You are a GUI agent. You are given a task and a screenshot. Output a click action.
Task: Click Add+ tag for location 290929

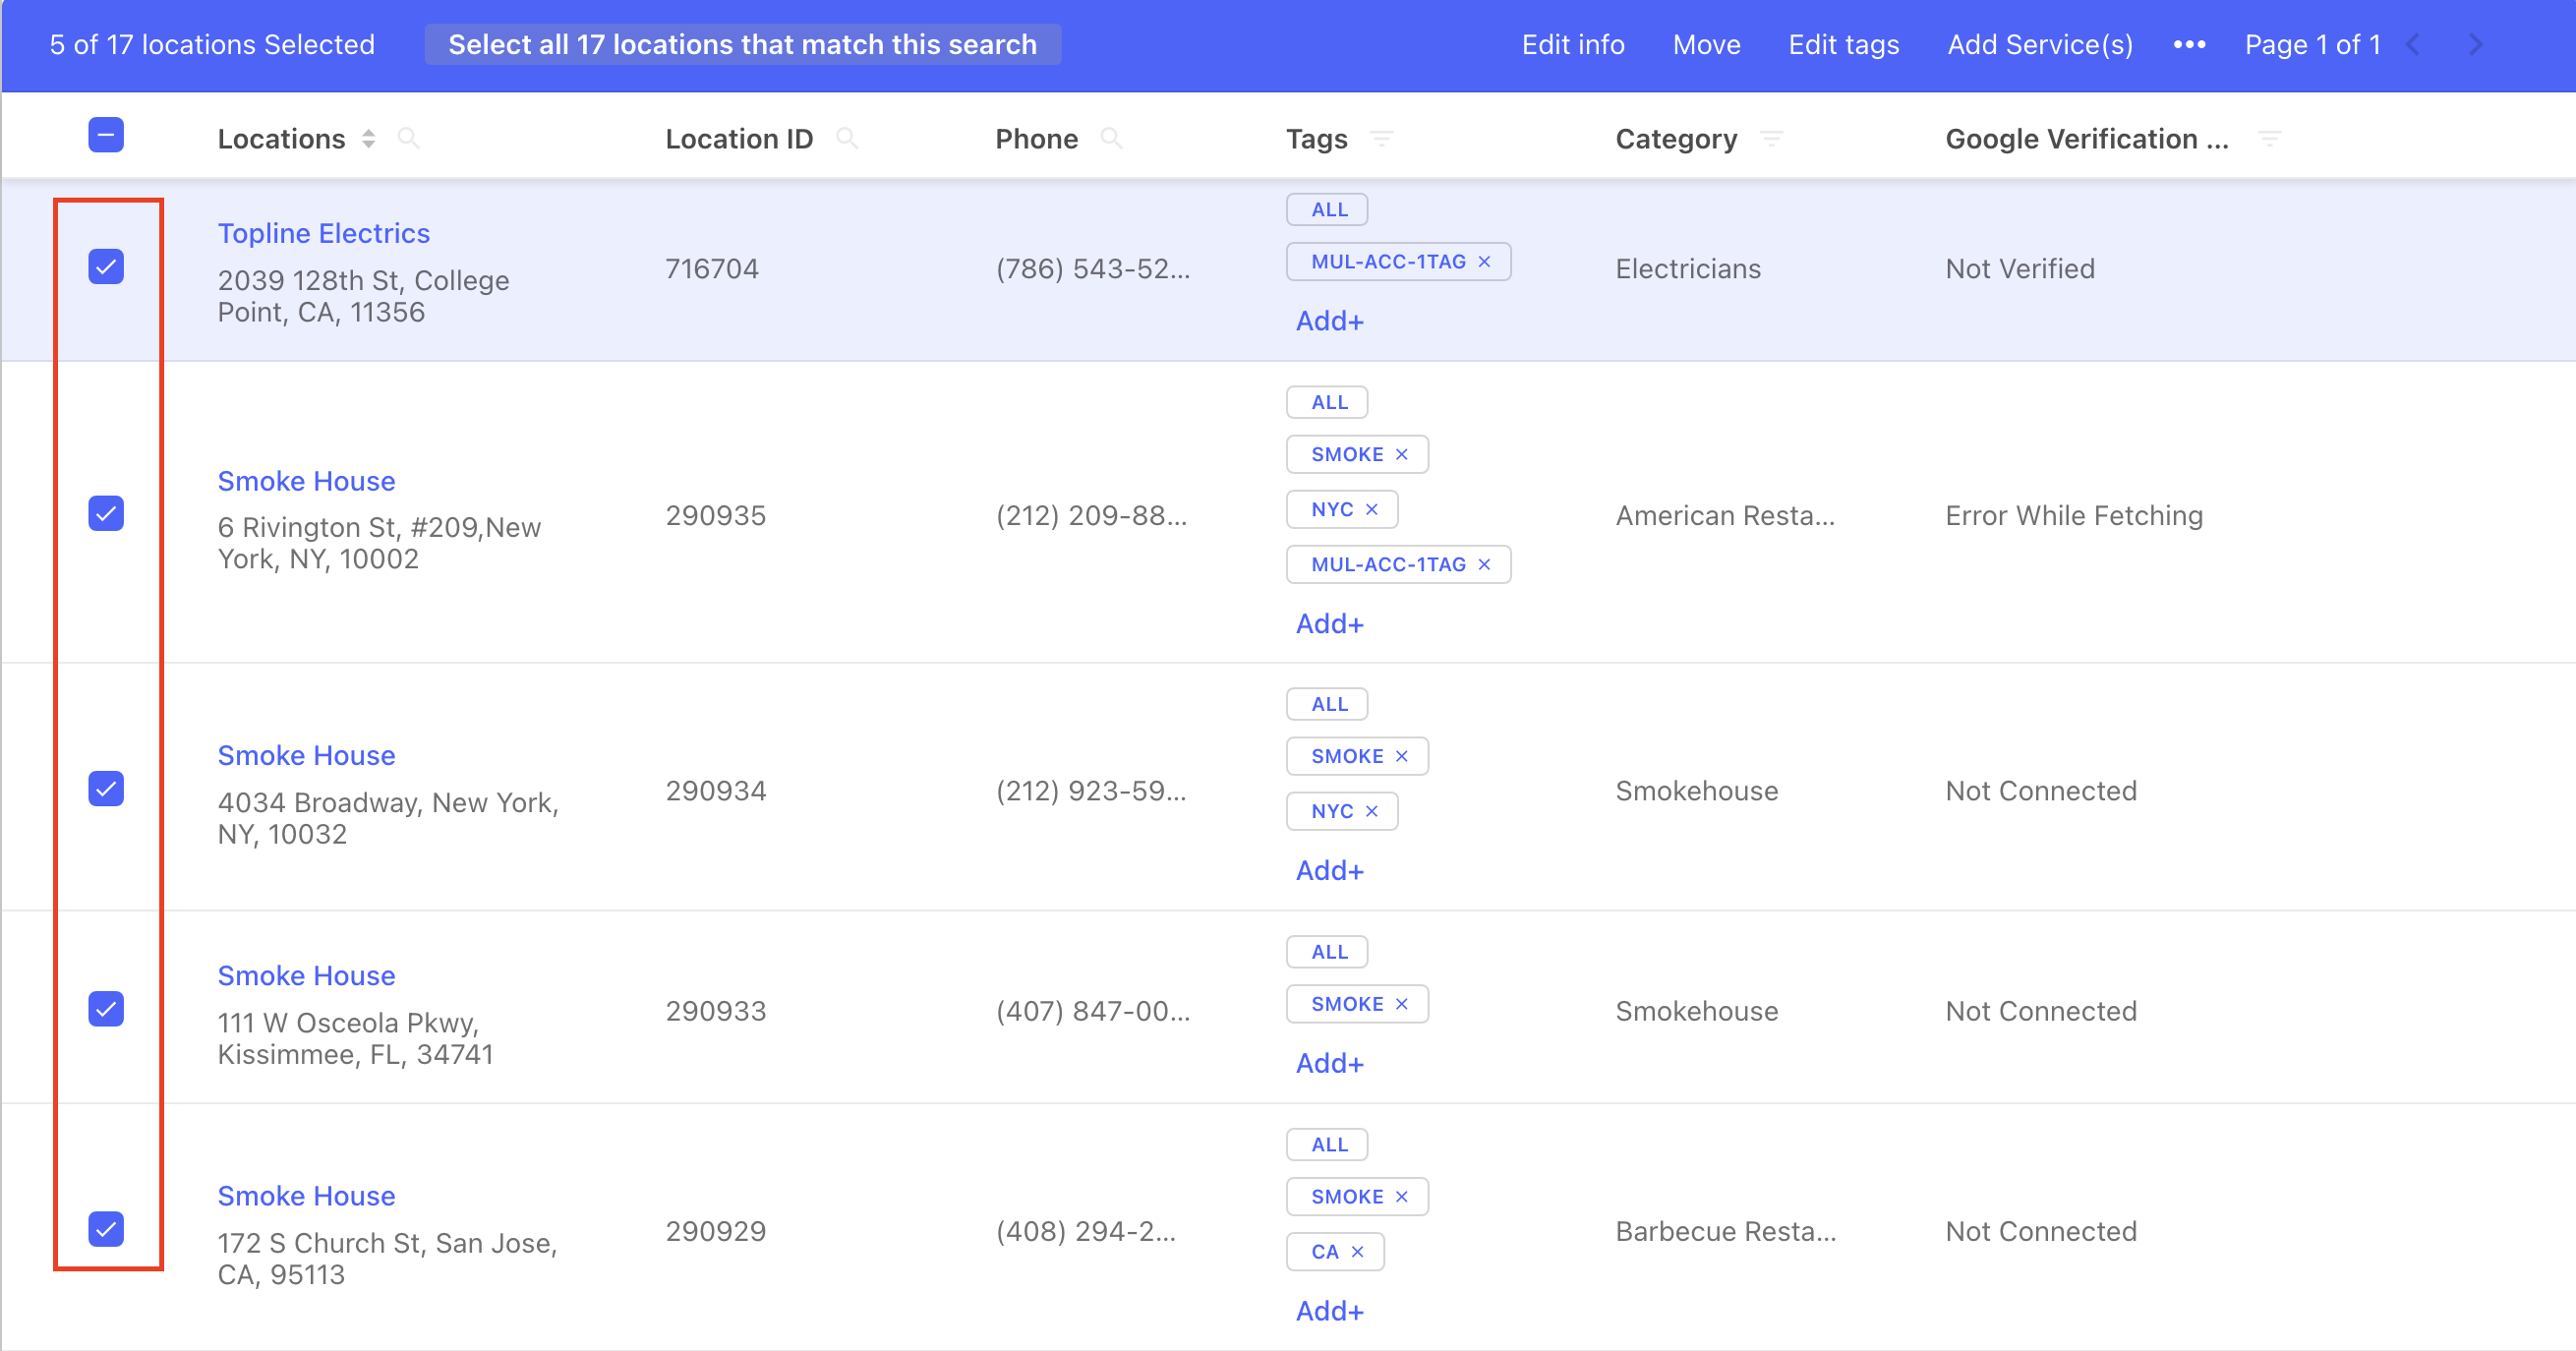click(x=1329, y=1311)
